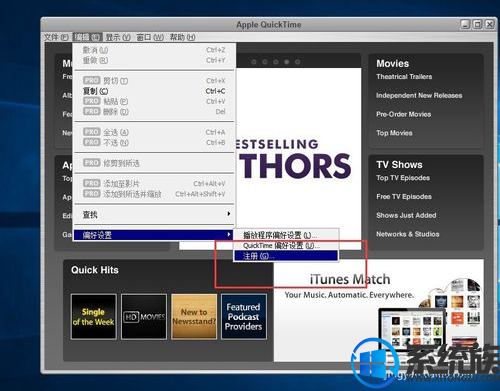Screen dimensions: 500x391
Task: Go to the third carousel page dot
Action: pyautogui.click(x=276, y=62)
